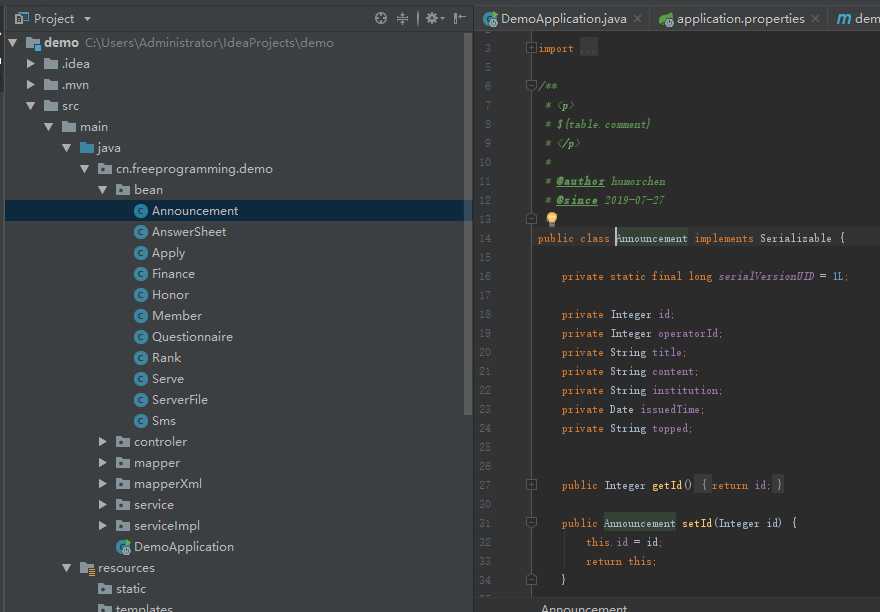Collapse the java source folder
Screen dimensions: 880x612
pyautogui.click(x=67, y=148)
